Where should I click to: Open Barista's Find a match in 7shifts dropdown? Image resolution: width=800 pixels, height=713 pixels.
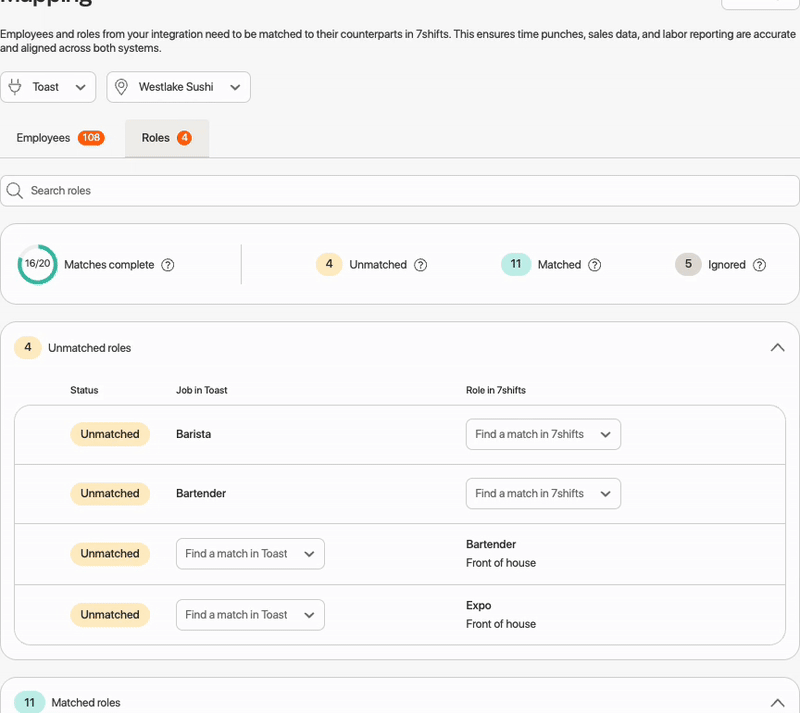tap(543, 434)
